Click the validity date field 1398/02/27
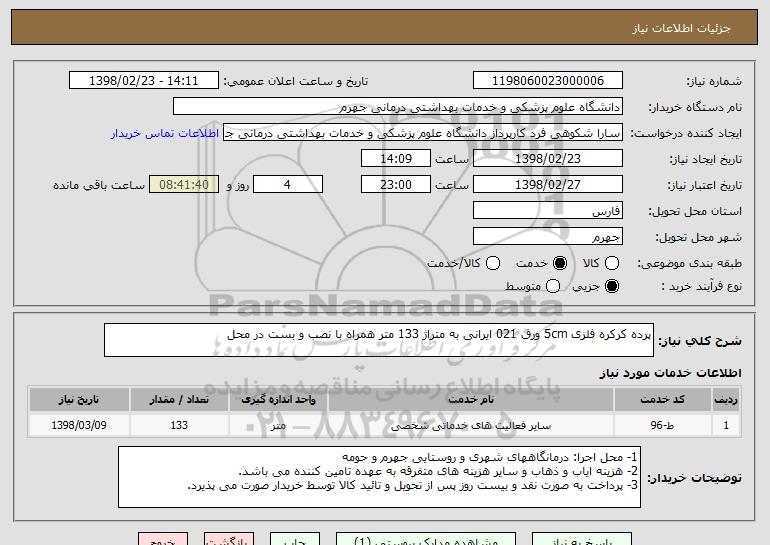The width and height of the screenshot is (770, 545). click(548, 185)
